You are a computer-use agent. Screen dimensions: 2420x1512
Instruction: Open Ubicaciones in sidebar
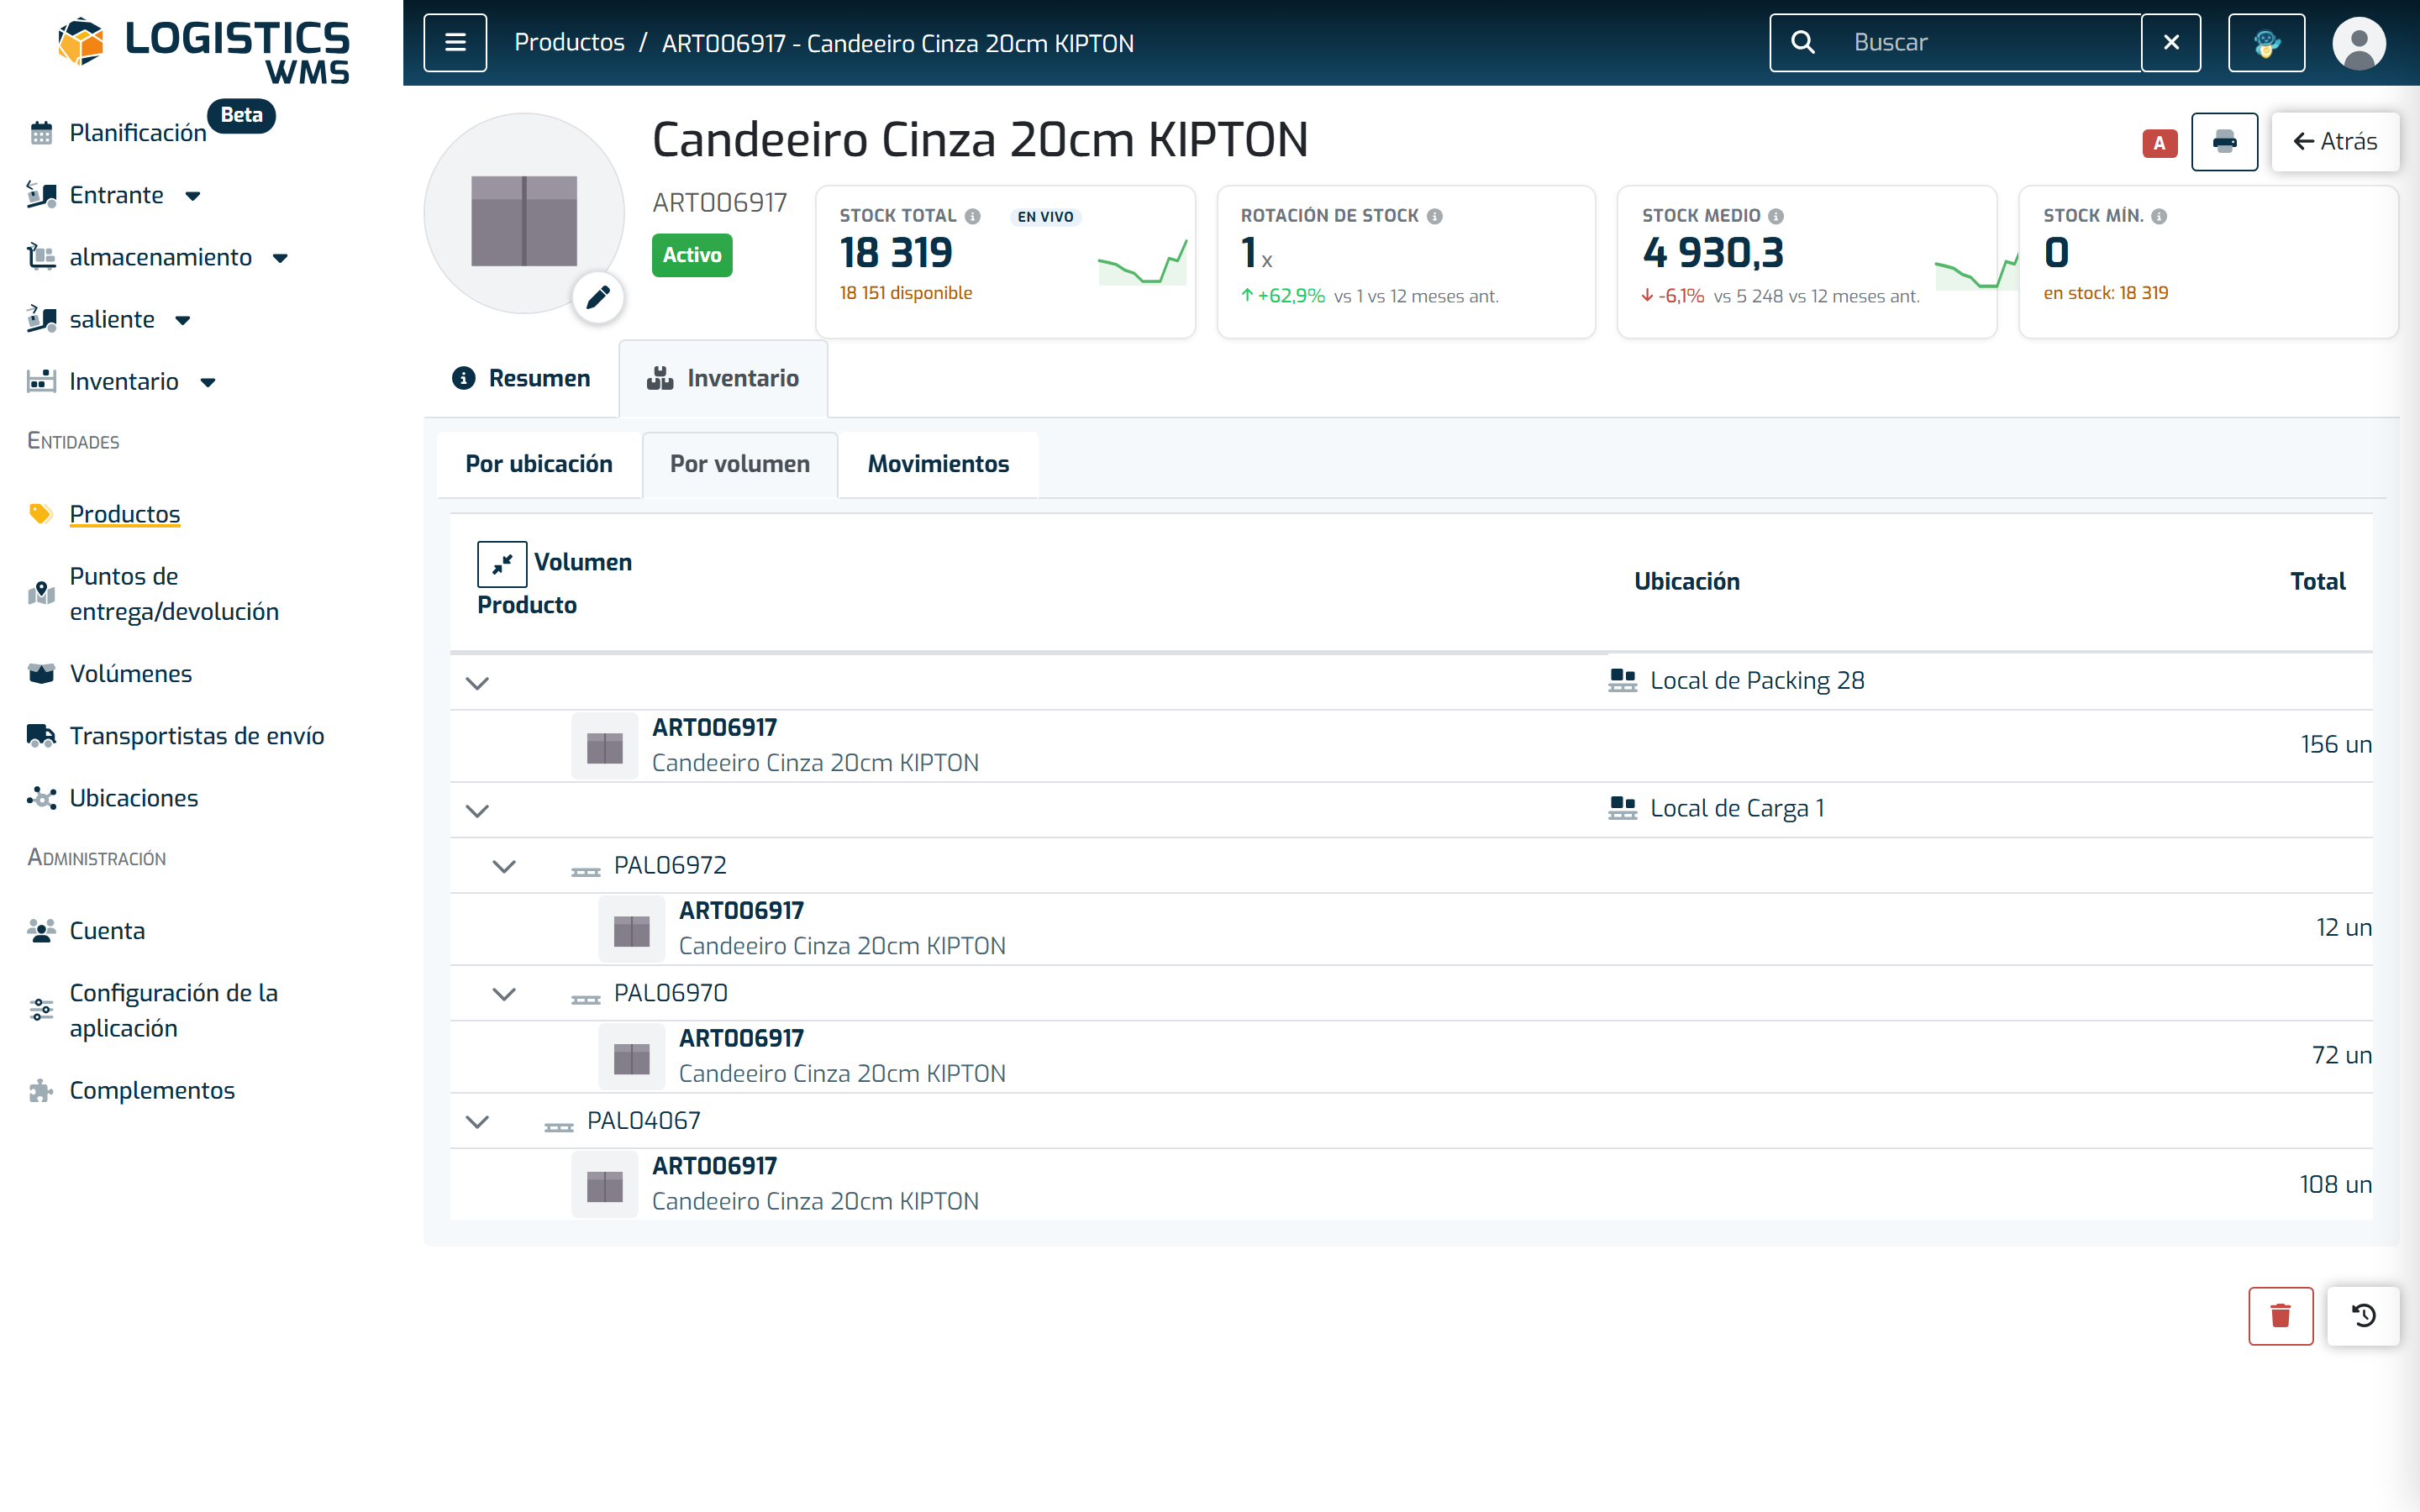(x=134, y=798)
